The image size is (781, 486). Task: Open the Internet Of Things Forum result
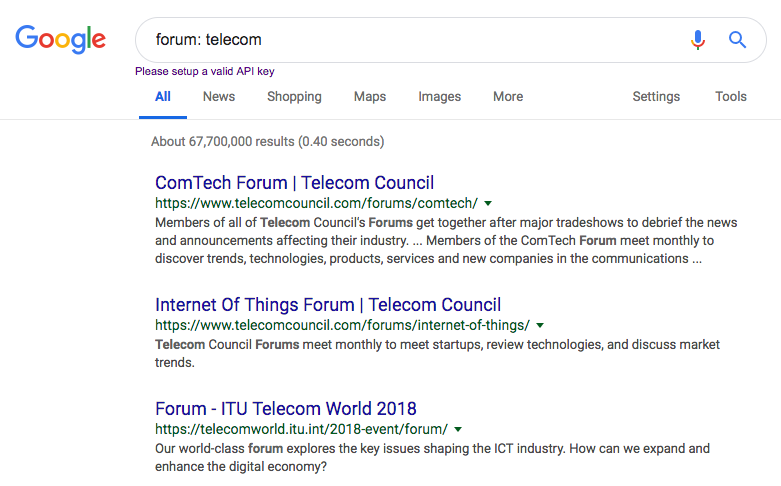(328, 305)
